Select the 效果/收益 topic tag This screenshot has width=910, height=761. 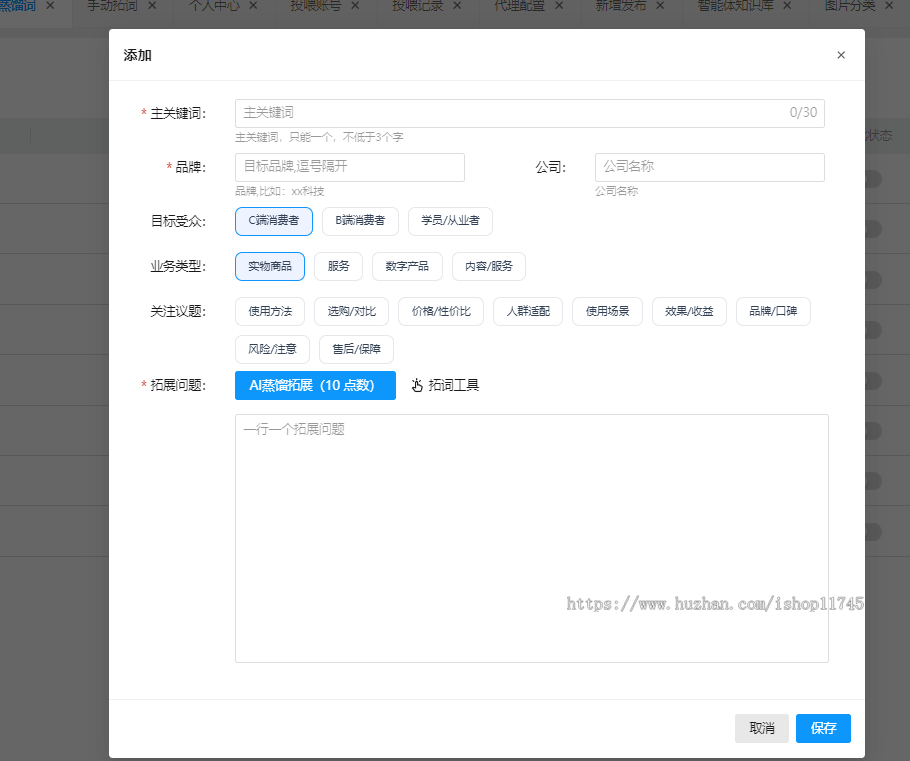[689, 312]
